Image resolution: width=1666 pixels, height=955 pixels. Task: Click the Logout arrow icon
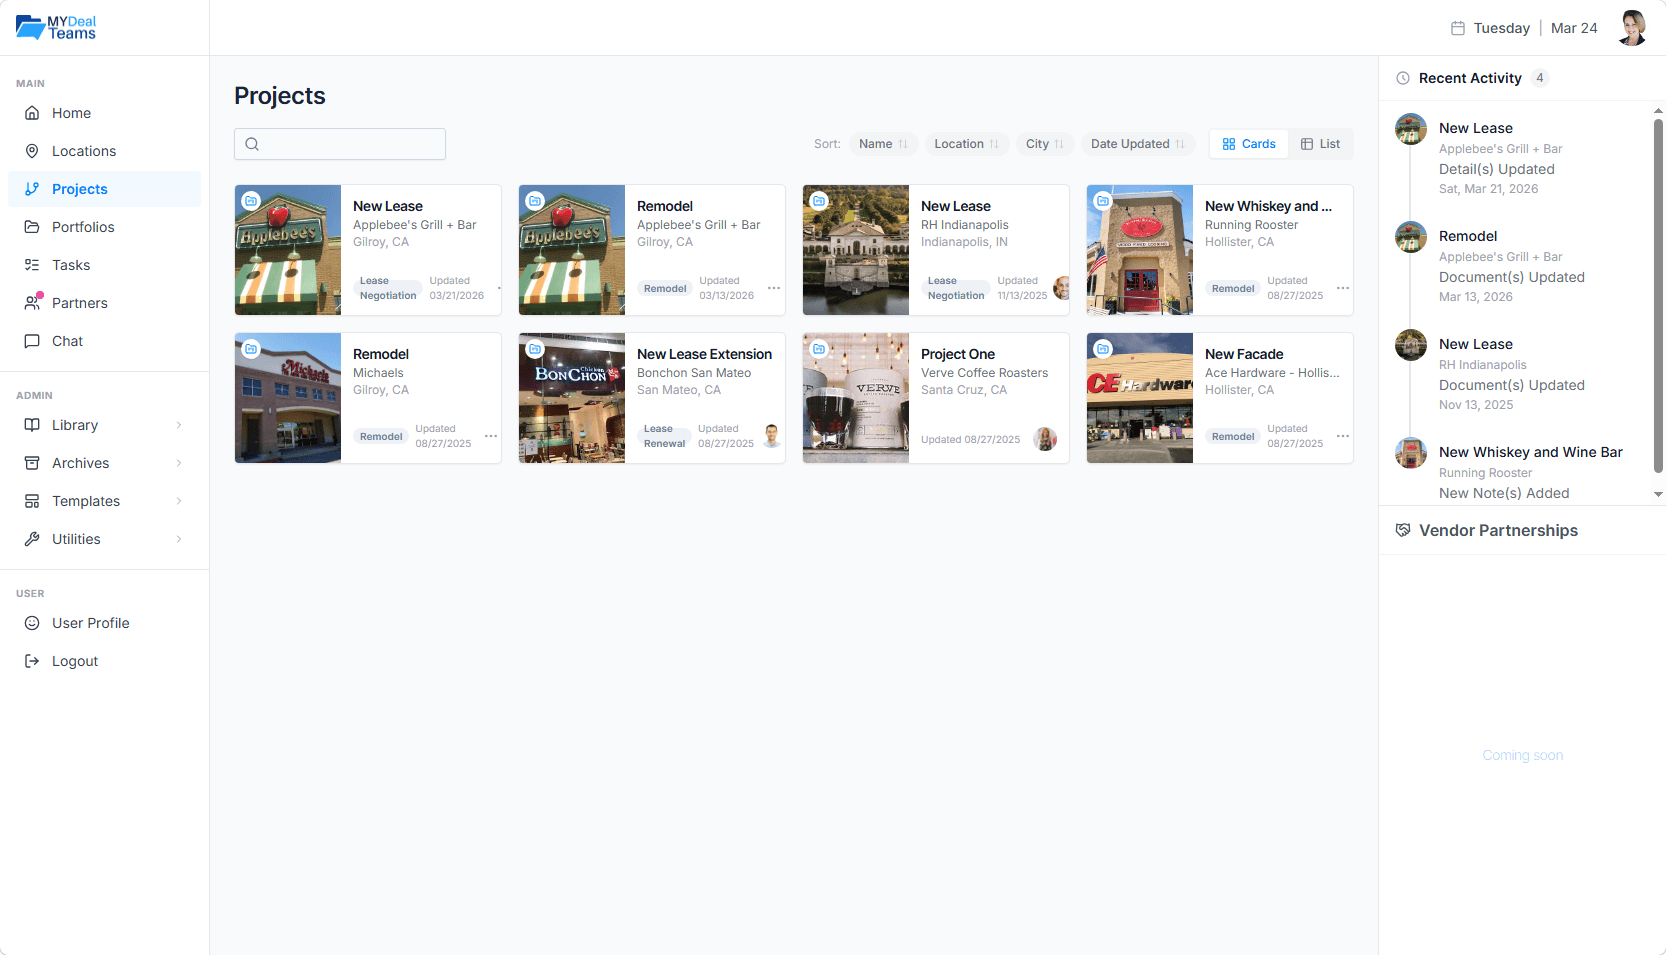pos(32,661)
